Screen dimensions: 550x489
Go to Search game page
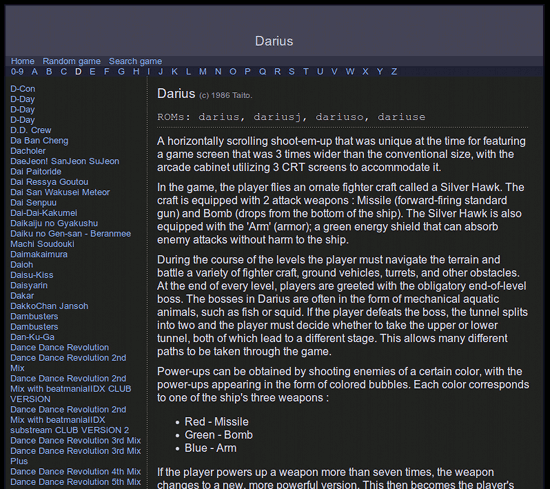[x=135, y=61]
